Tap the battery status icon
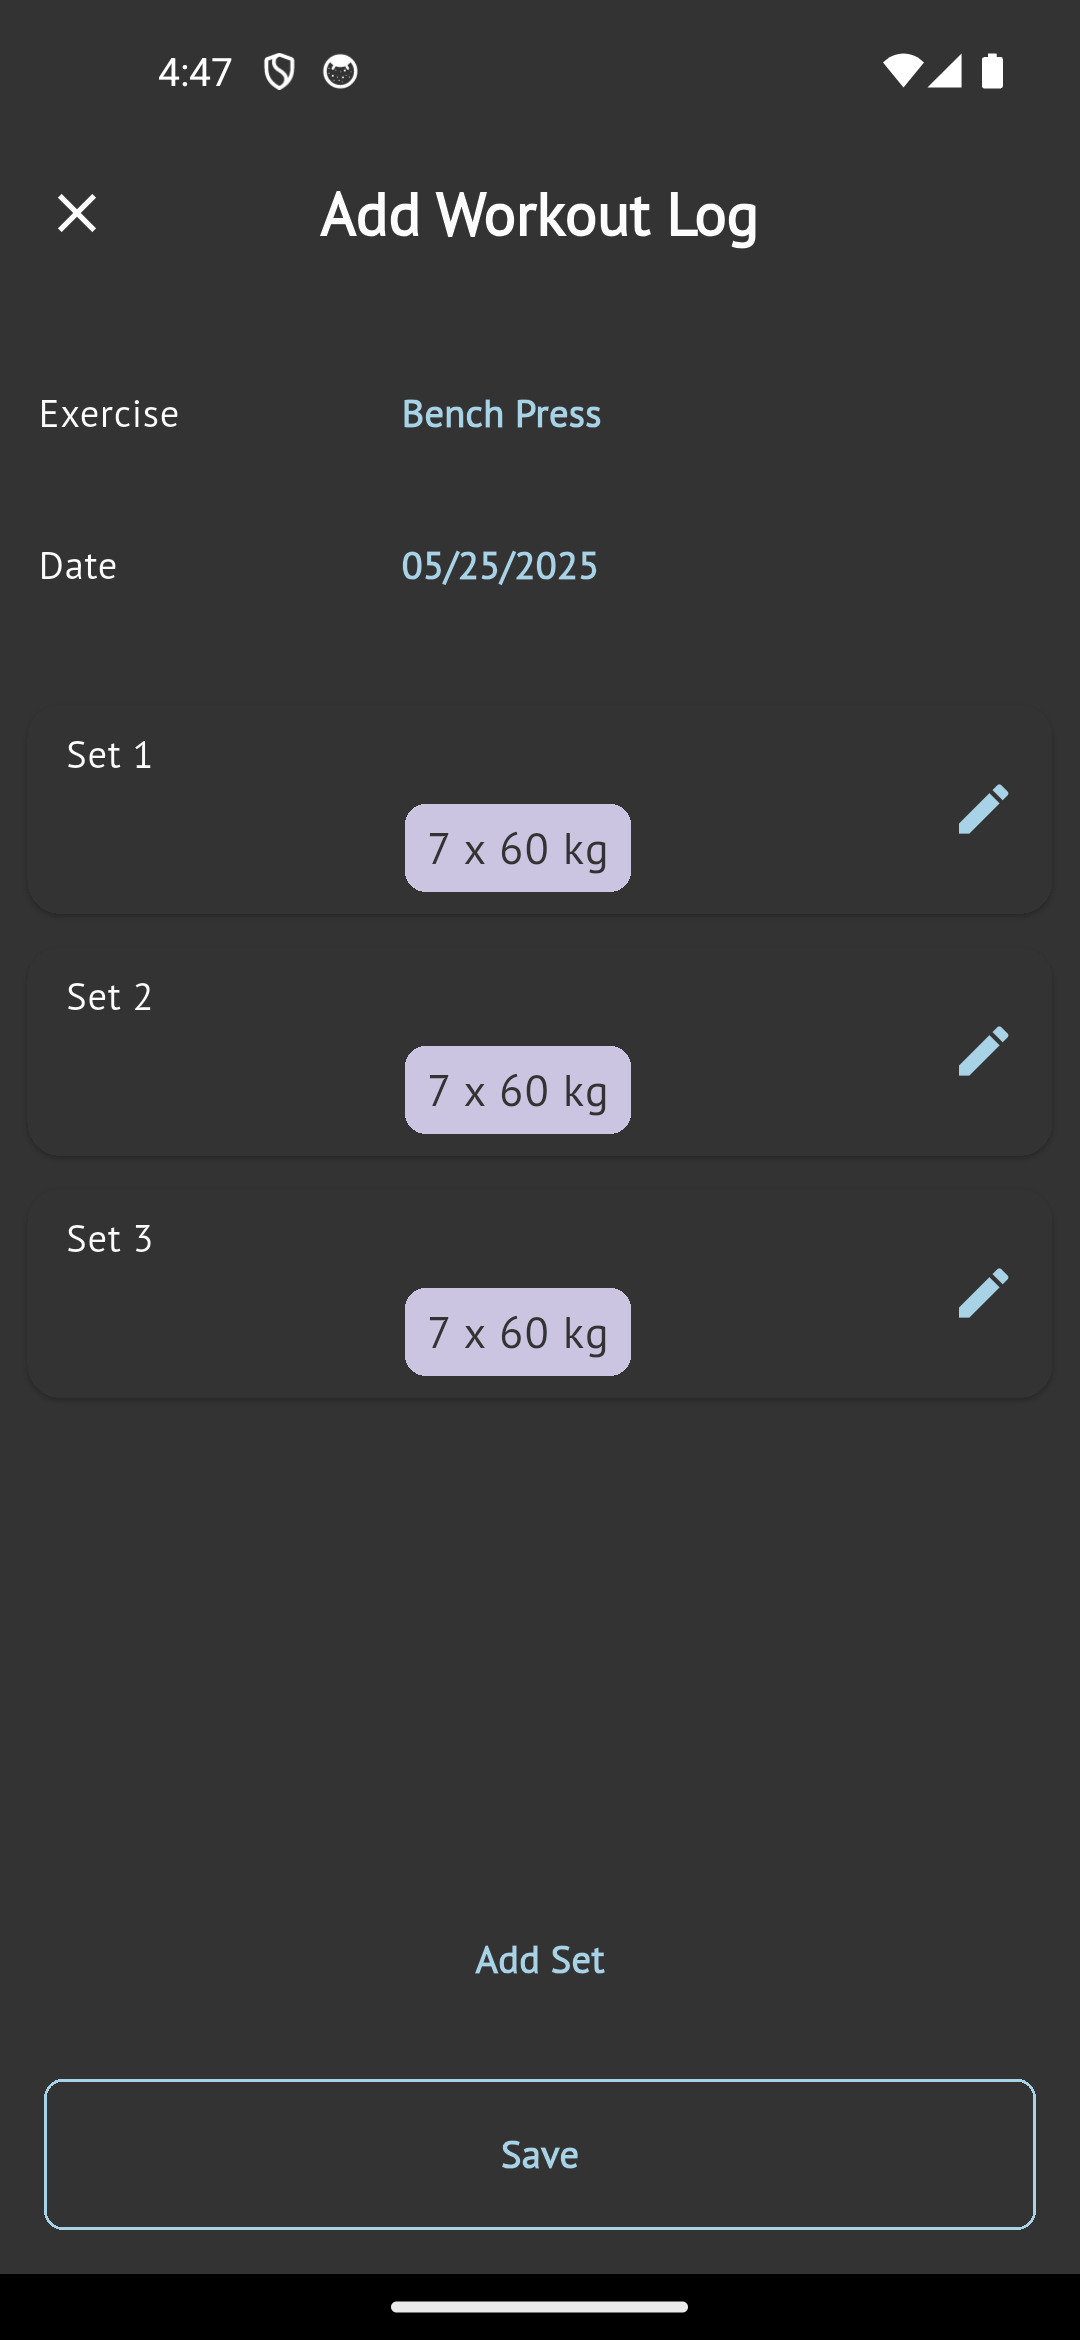1080x2340 pixels. coord(992,72)
